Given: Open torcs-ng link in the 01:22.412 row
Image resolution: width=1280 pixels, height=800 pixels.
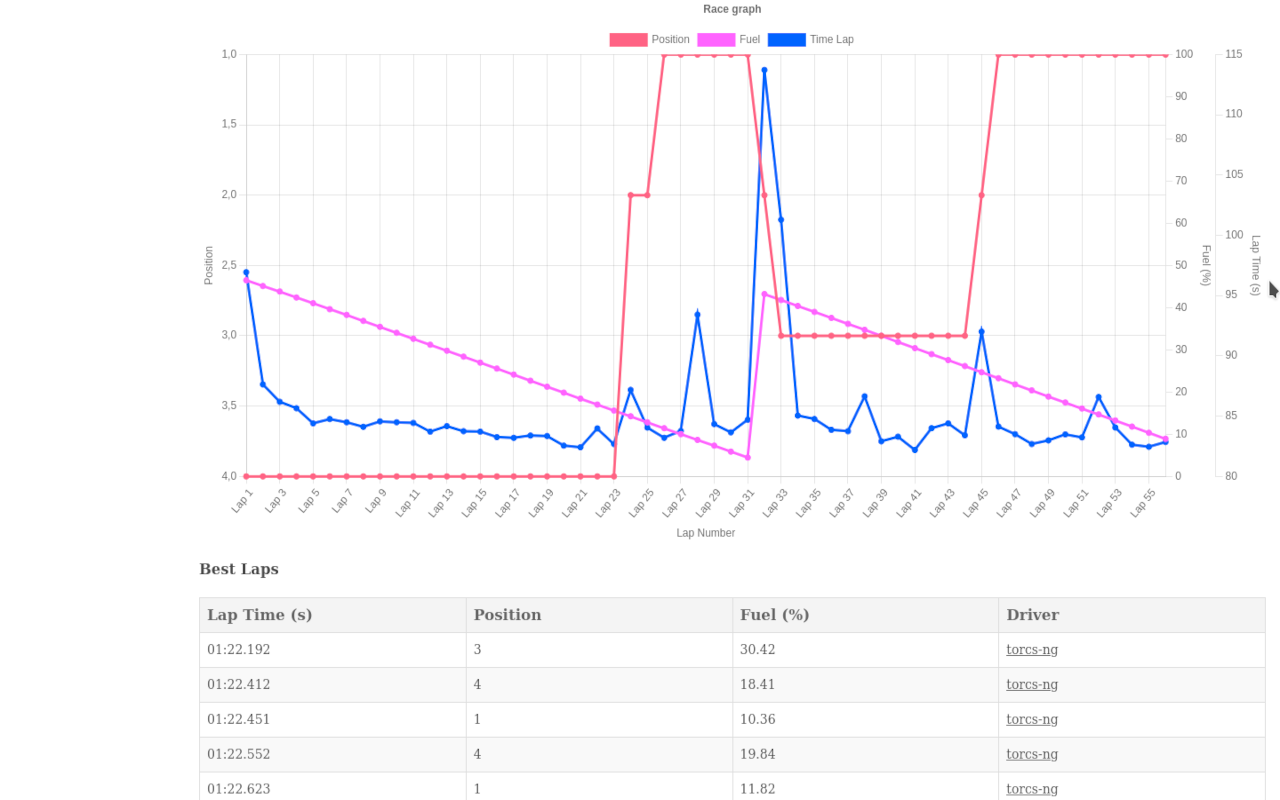Looking at the screenshot, I should click(x=1032, y=685).
